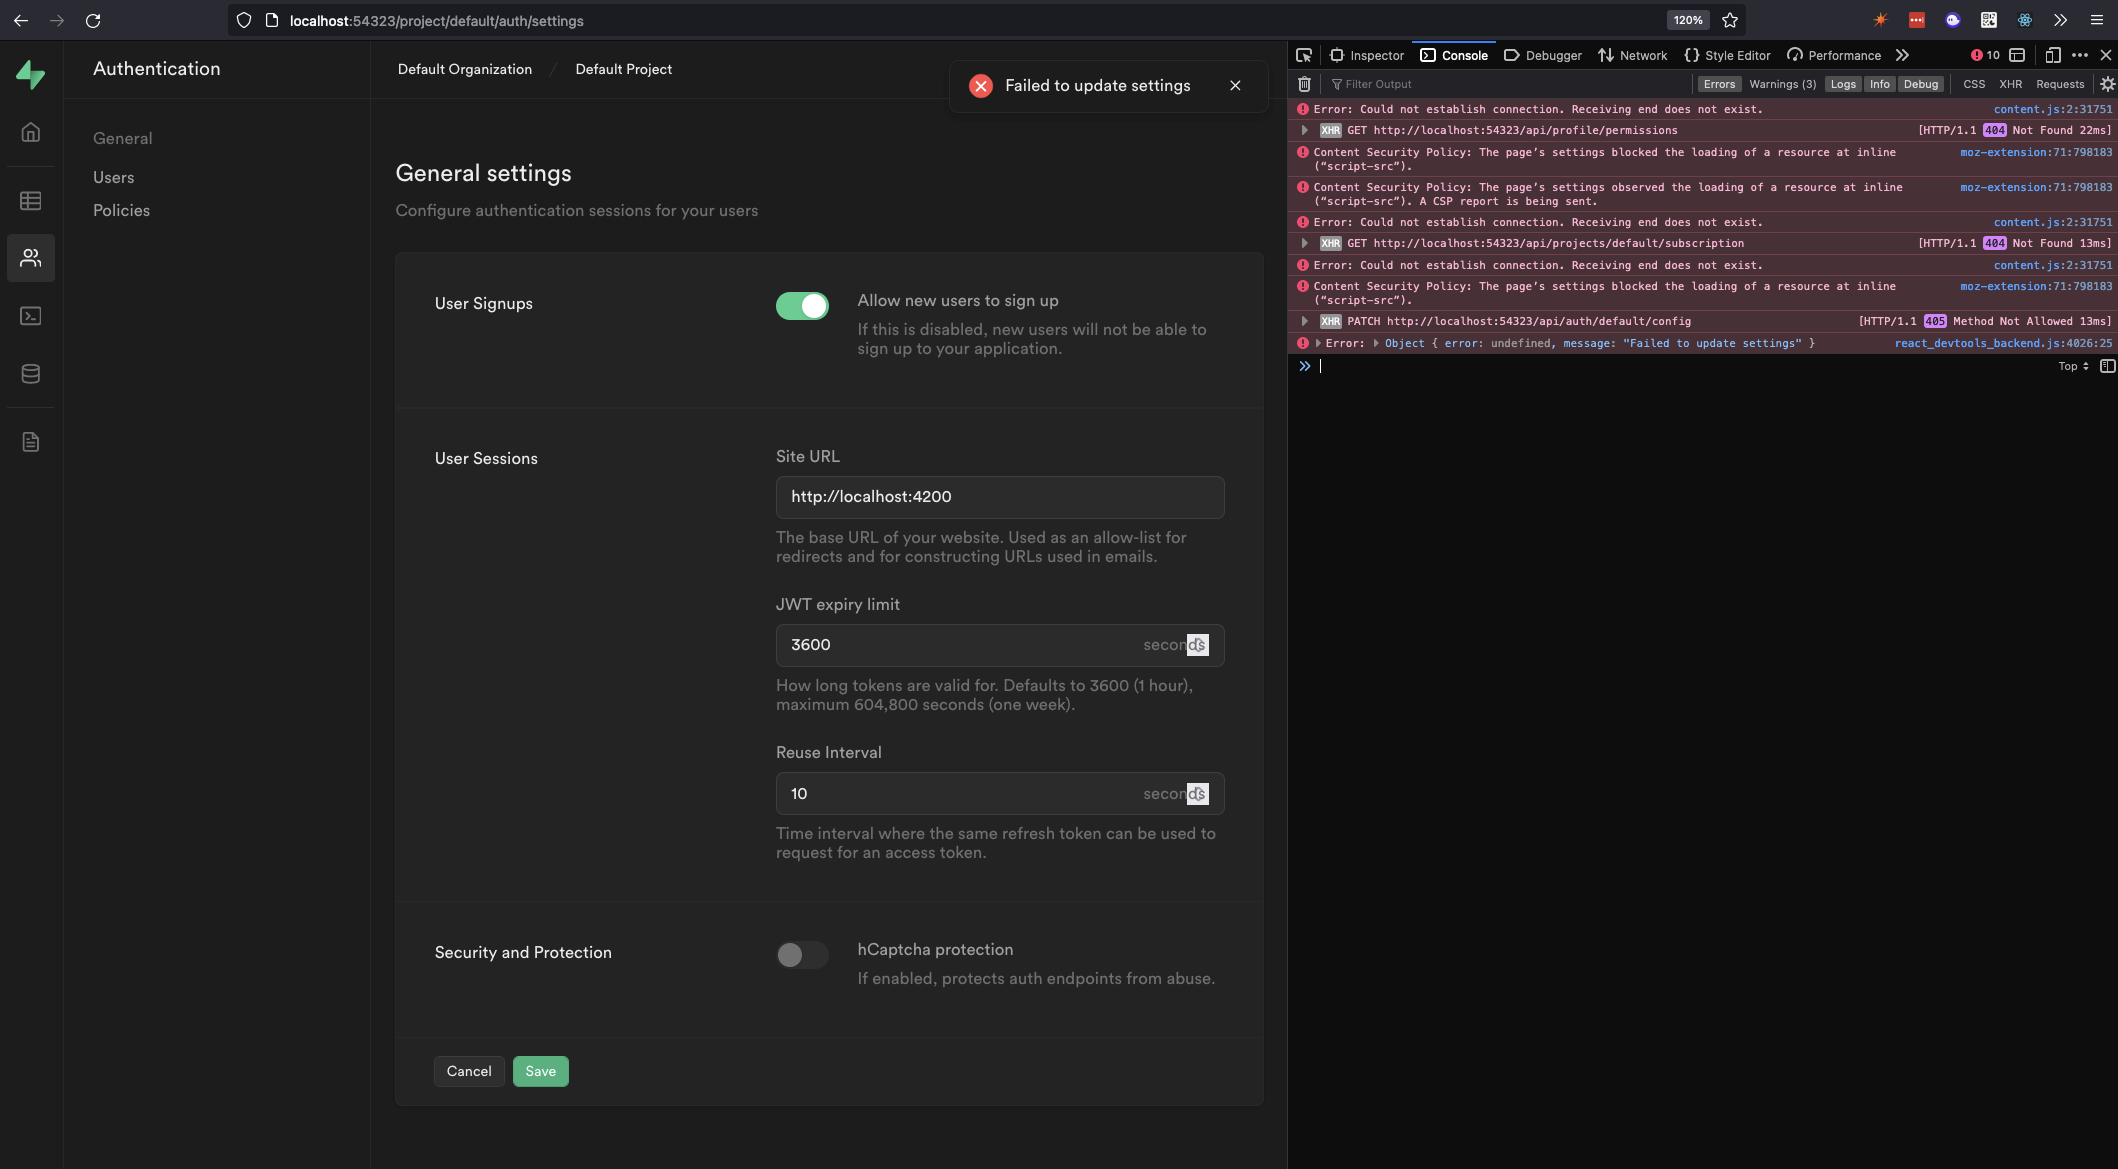This screenshot has width=2118, height=1169.
Task: Disable the Allow new users to sign up toggle
Action: pyautogui.click(x=802, y=306)
